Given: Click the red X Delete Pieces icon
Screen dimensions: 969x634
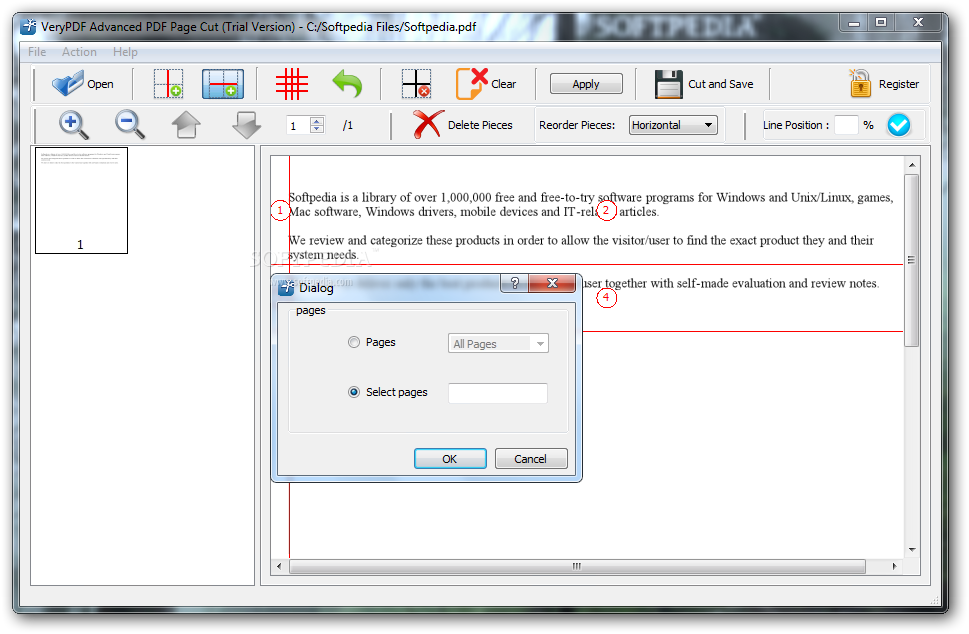Looking at the screenshot, I should pos(428,124).
